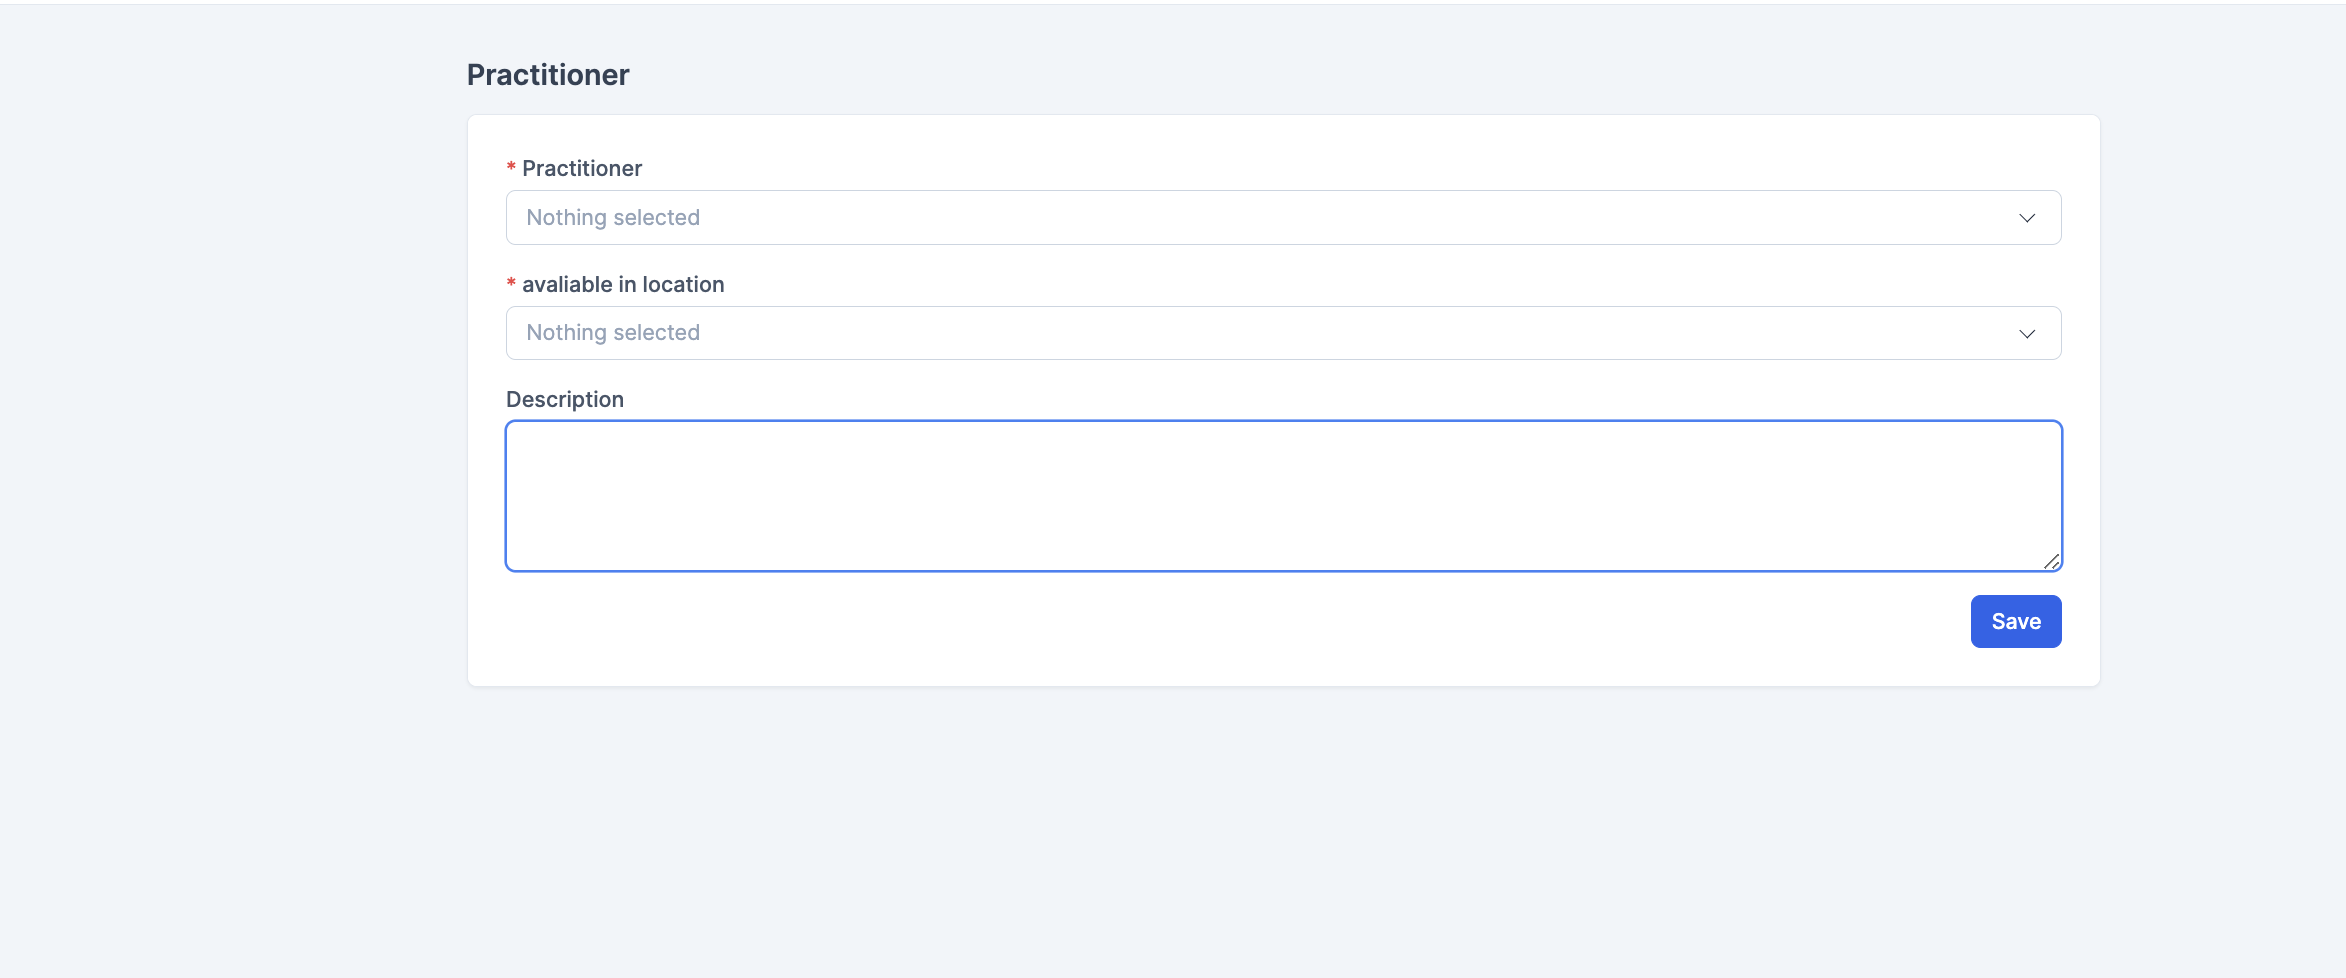Click the Practitioner dropdown chevron icon
The height and width of the screenshot is (978, 2346).
2027,217
